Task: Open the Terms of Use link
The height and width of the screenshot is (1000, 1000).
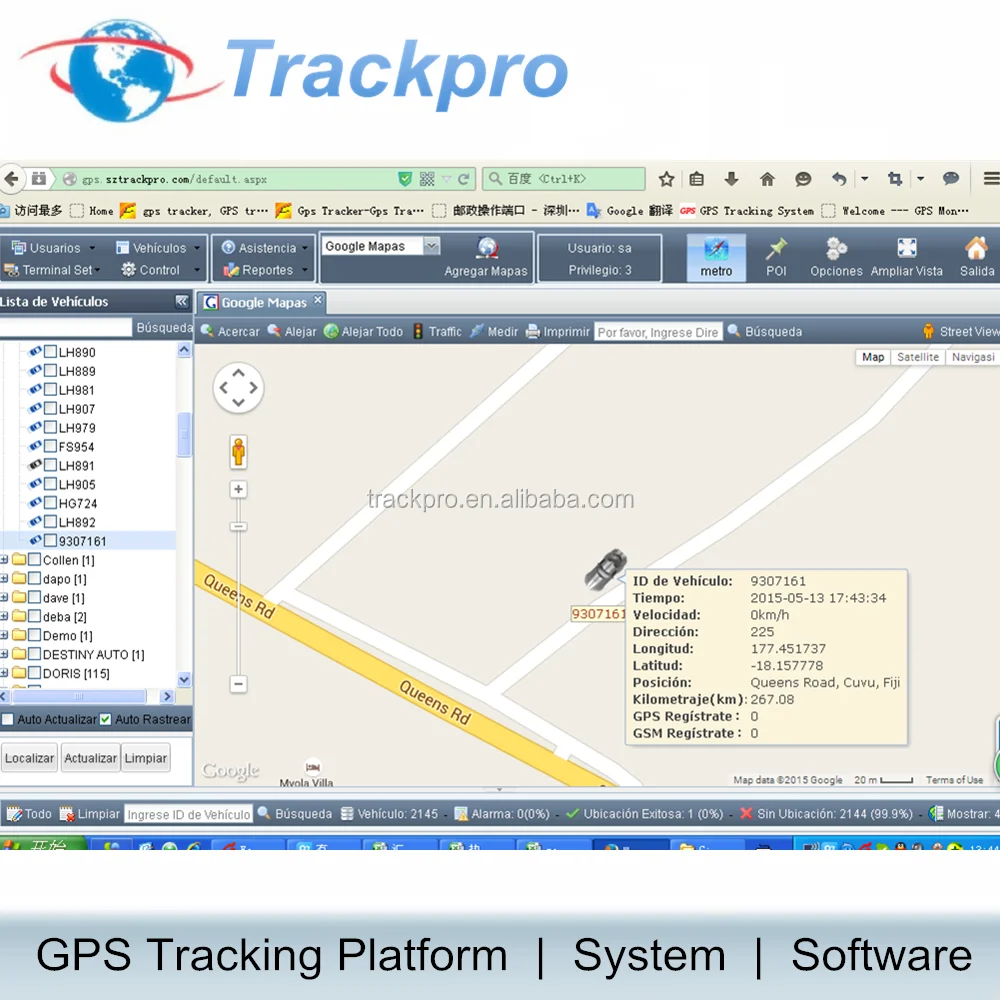Action: [x=954, y=780]
